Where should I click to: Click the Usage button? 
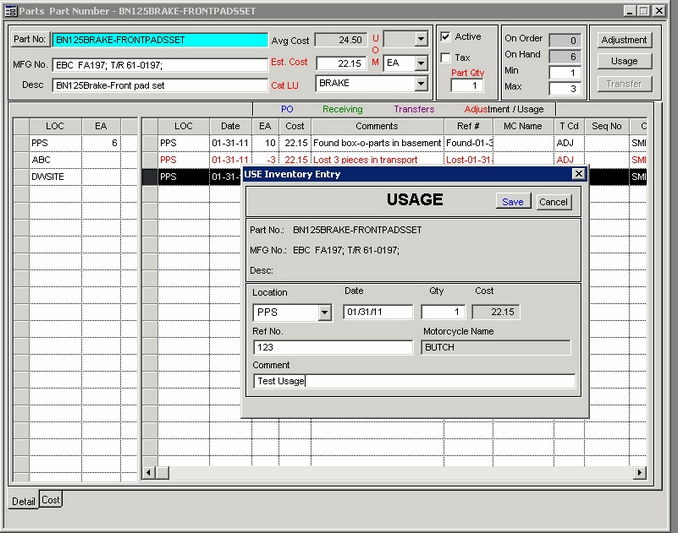click(624, 62)
